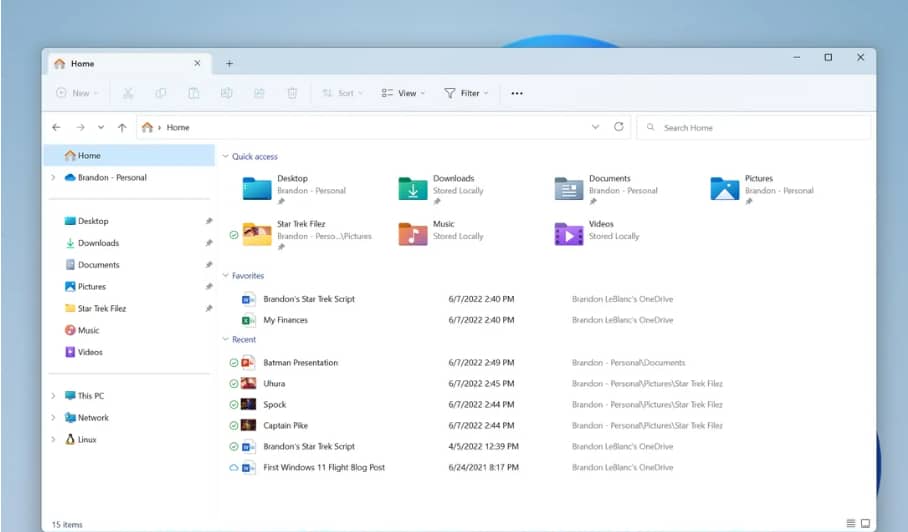Image resolution: width=908 pixels, height=532 pixels.
Task: Expand the address bar history dropdown
Action: point(595,127)
